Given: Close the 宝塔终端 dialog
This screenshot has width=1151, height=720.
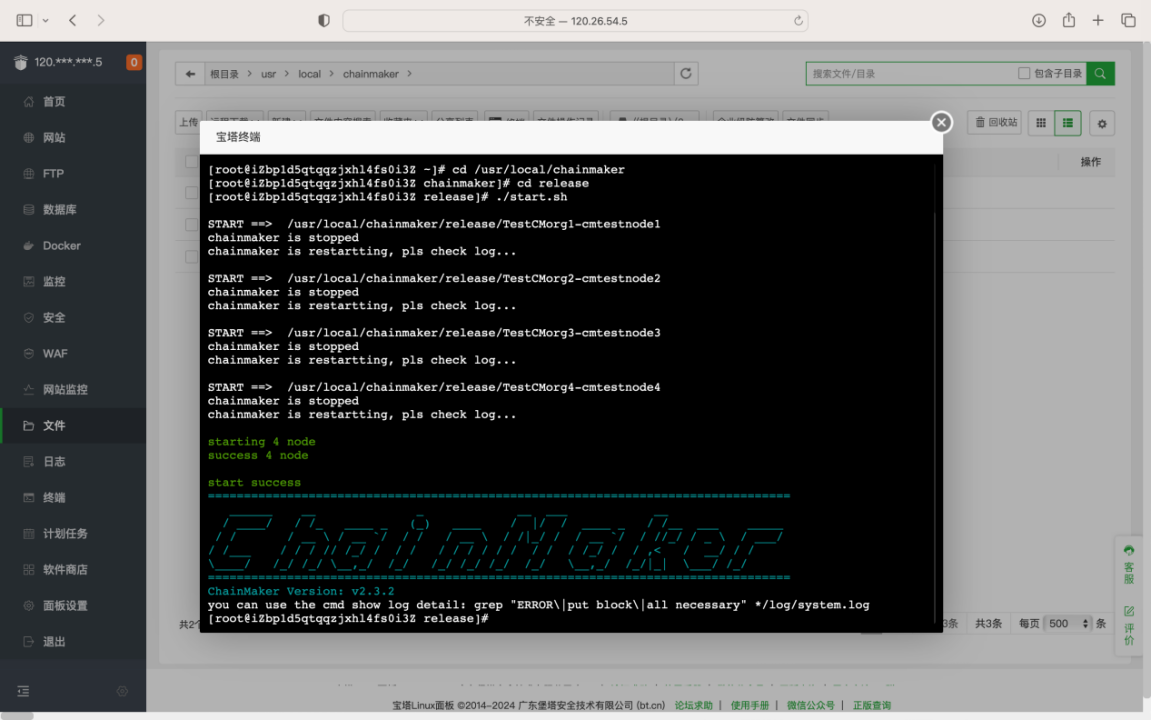Looking at the screenshot, I should click(941, 123).
